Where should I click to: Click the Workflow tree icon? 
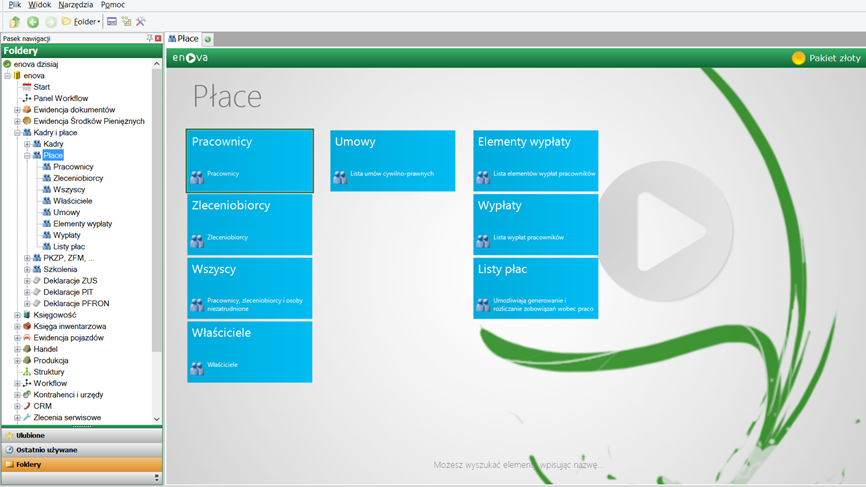pos(27,383)
